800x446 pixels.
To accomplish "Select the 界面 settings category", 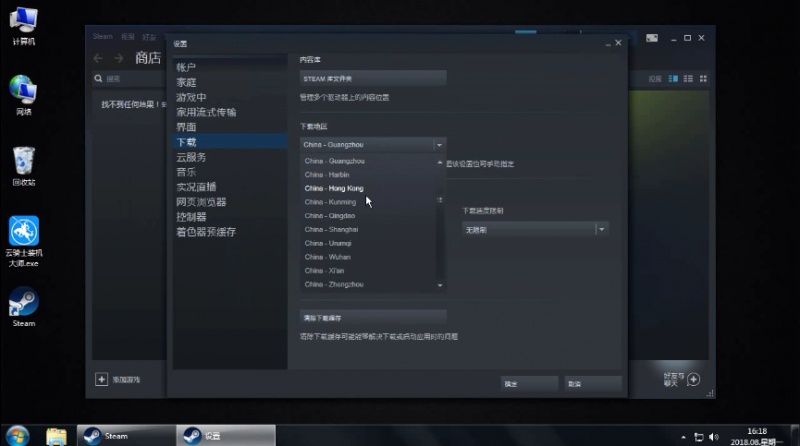I will 230,127.
